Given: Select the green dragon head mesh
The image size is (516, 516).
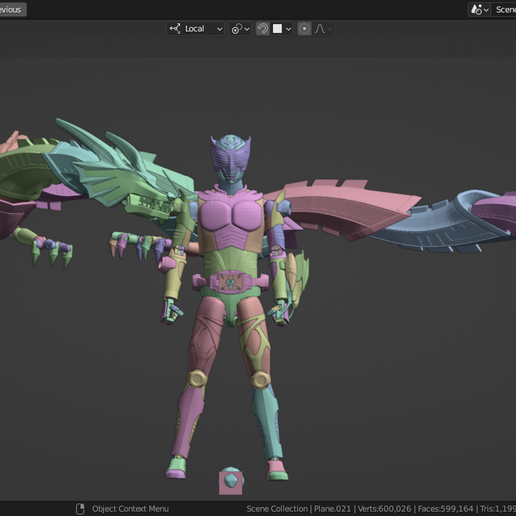Looking at the screenshot, I should [x=133, y=180].
